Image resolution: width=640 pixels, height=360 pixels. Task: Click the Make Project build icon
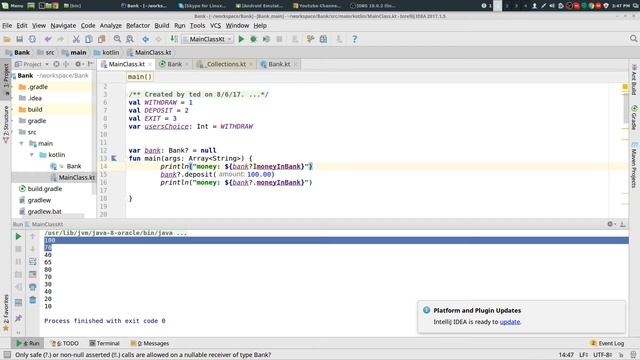tap(174, 39)
